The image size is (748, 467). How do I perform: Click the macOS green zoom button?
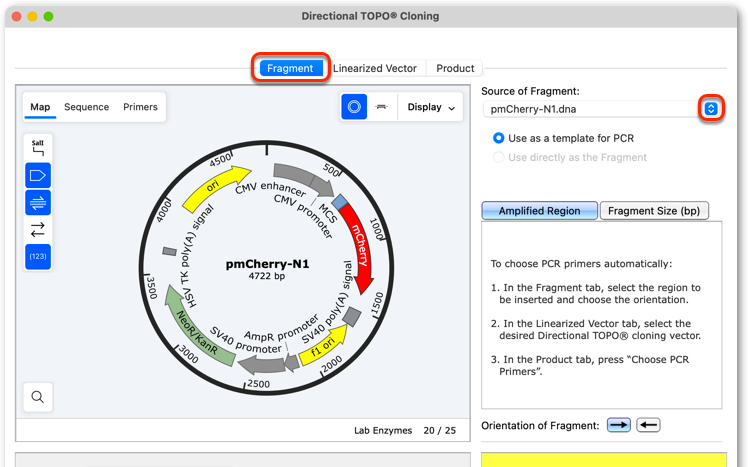48,16
